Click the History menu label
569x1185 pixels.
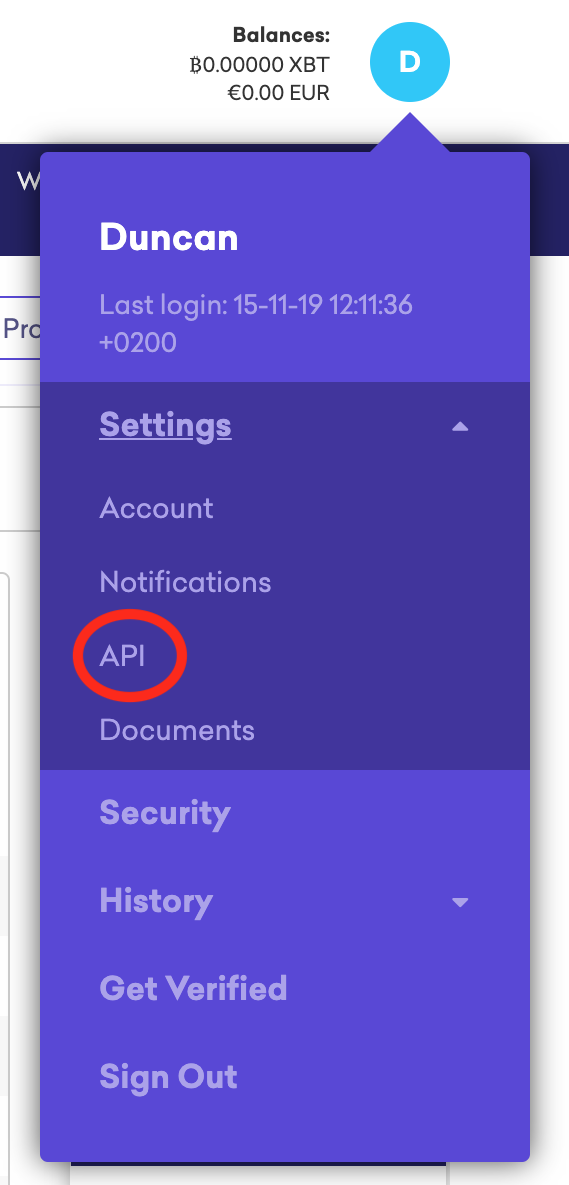click(156, 901)
